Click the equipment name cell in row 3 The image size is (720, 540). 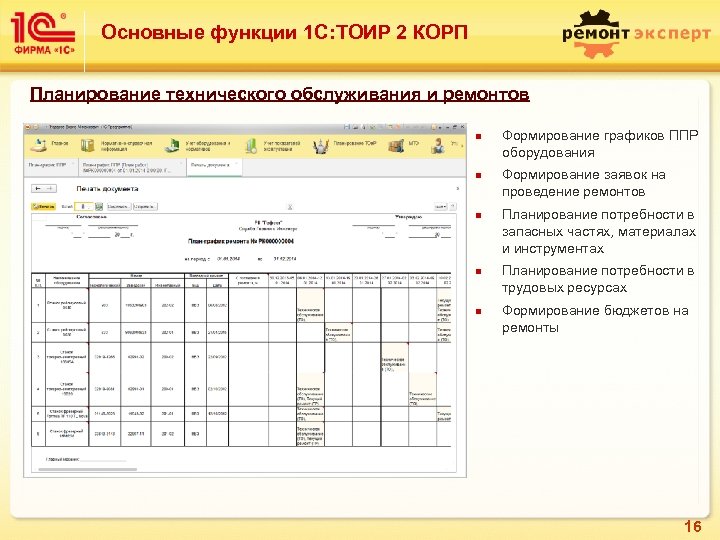click(67, 357)
